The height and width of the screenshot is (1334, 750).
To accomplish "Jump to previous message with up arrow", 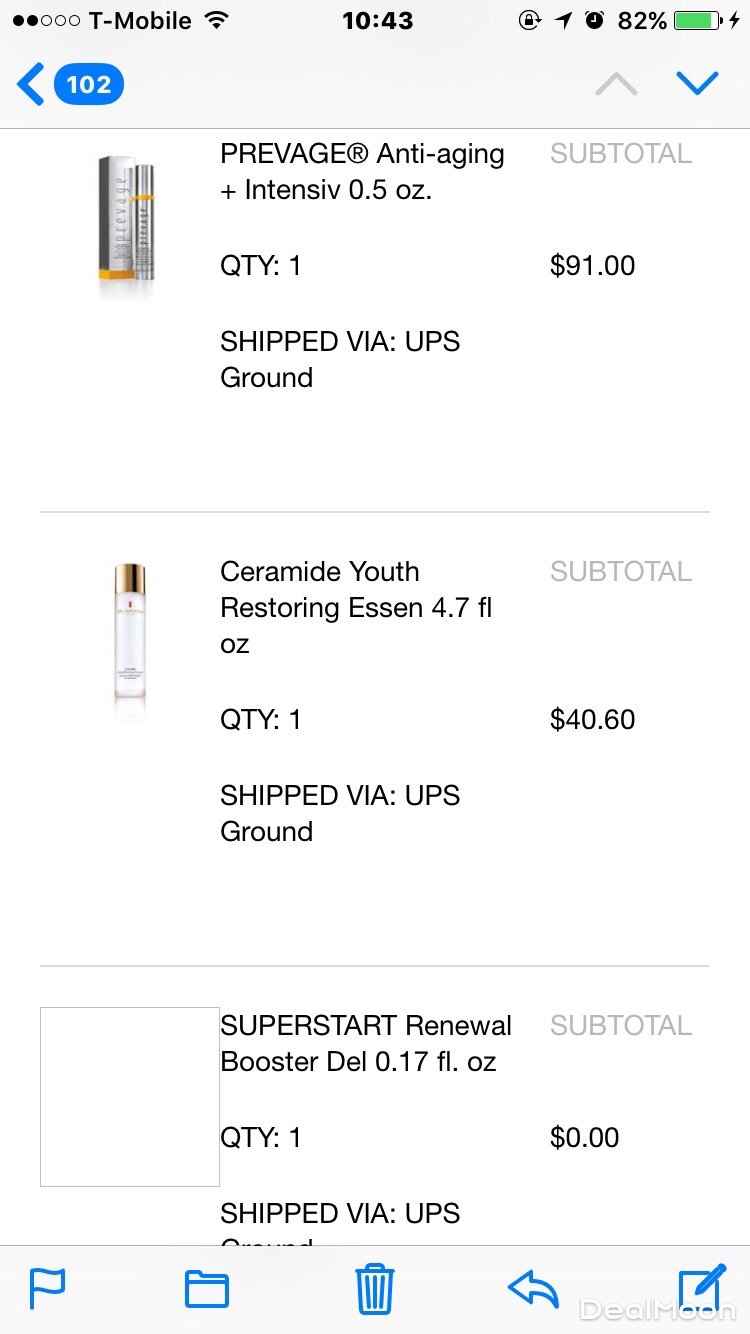I will point(616,84).
